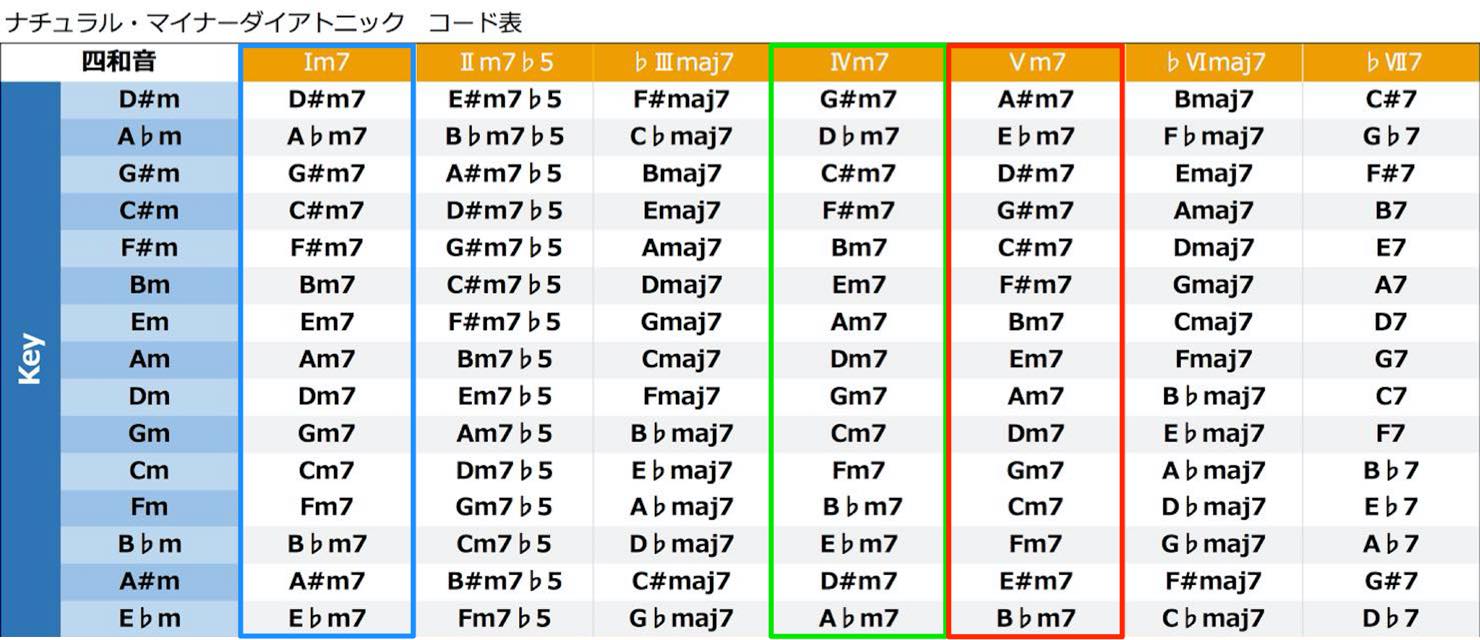
Task: Click the Ⅴm7 column header
Action: (x=1035, y=63)
